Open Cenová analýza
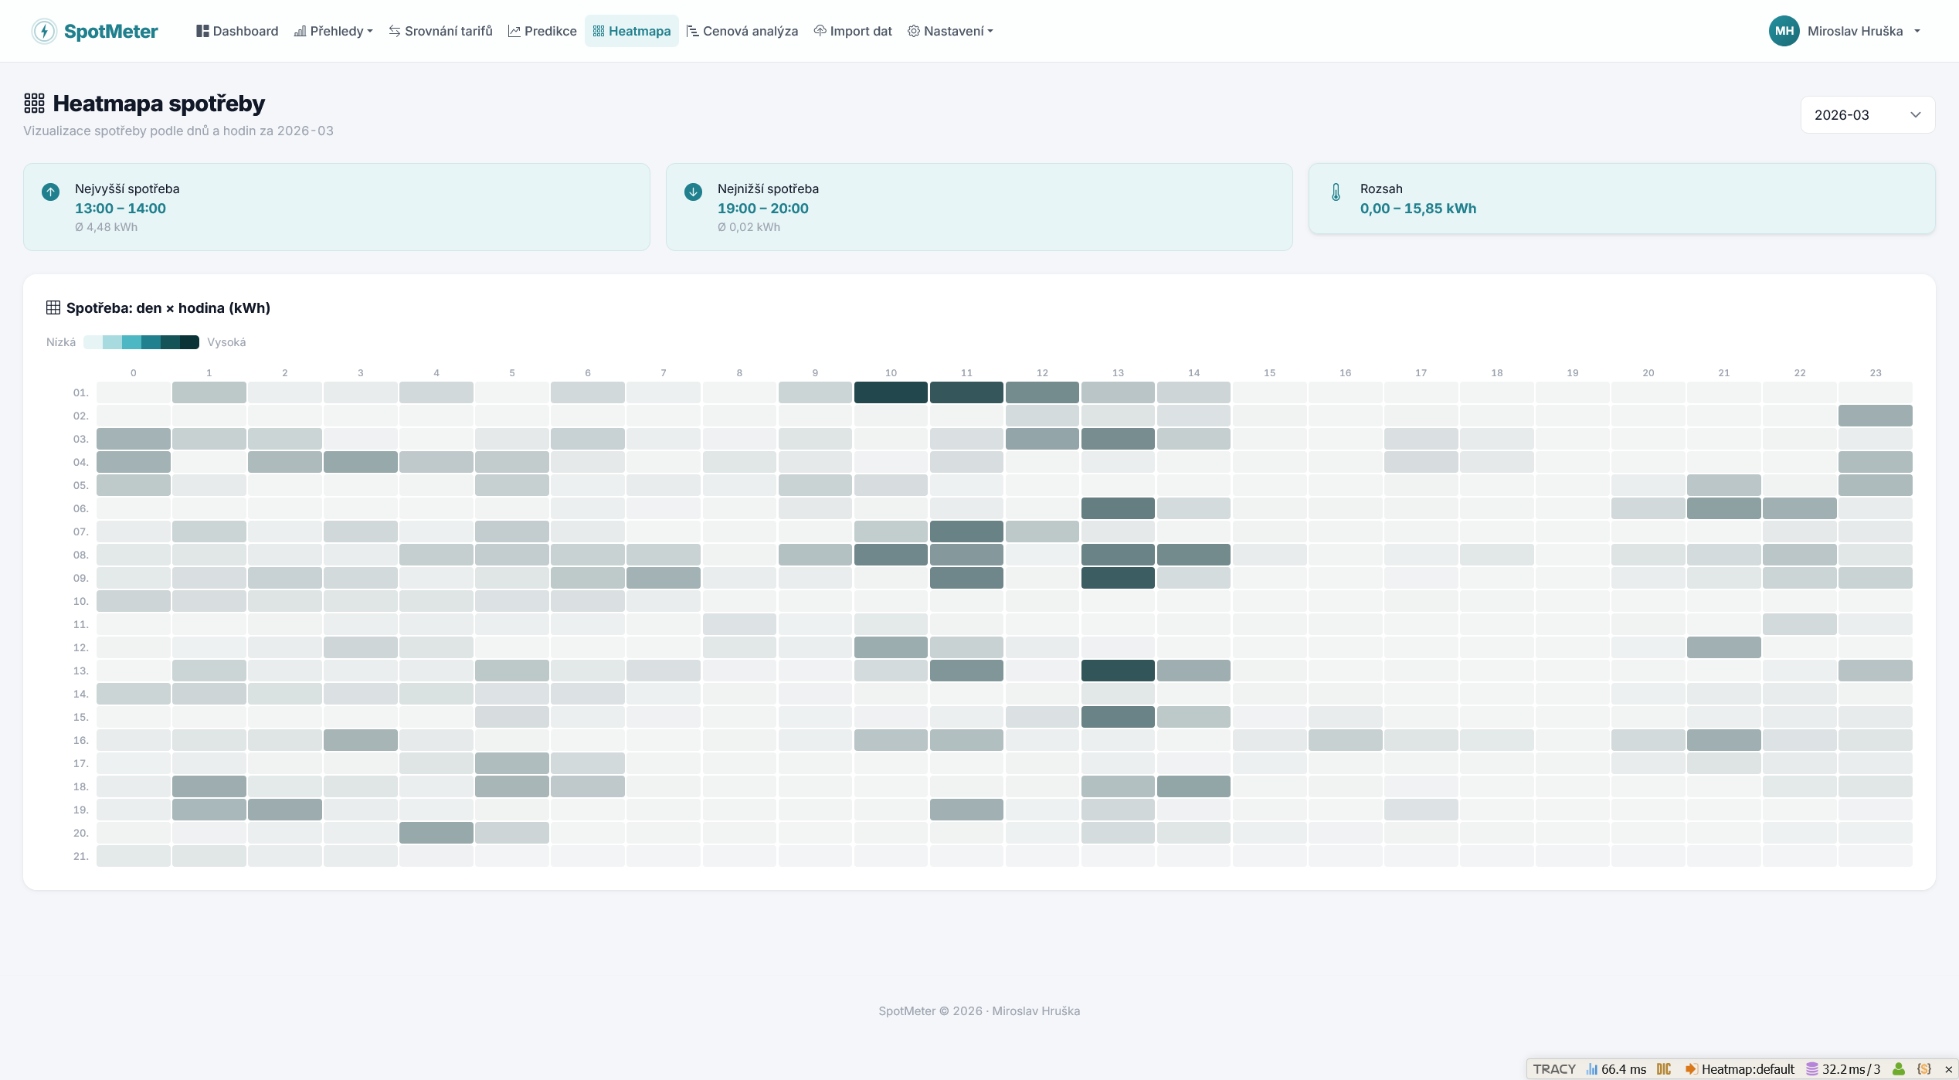 [742, 31]
